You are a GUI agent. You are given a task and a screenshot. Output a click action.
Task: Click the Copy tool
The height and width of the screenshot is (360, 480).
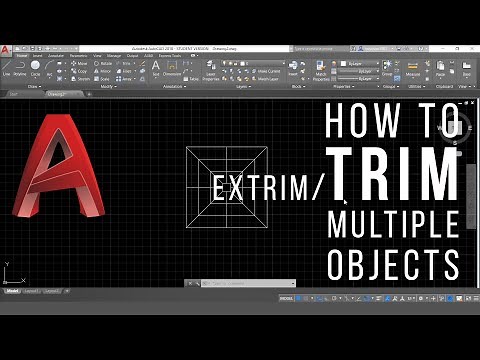click(x=79, y=71)
